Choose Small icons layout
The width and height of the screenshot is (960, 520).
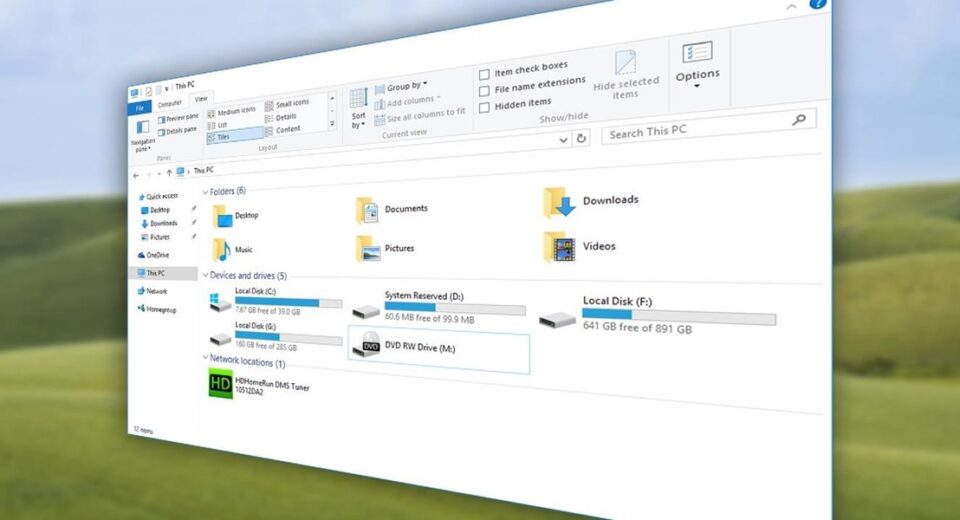point(288,104)
